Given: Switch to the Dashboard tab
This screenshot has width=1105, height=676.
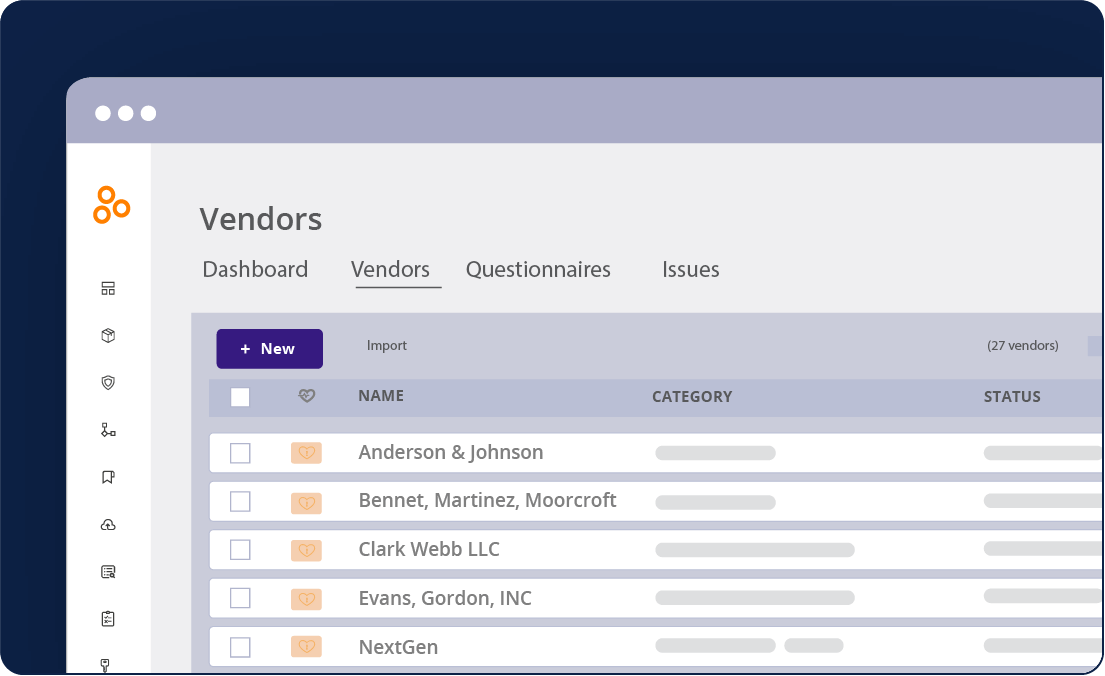Looking at the screenshot, I should click(255, 270).
